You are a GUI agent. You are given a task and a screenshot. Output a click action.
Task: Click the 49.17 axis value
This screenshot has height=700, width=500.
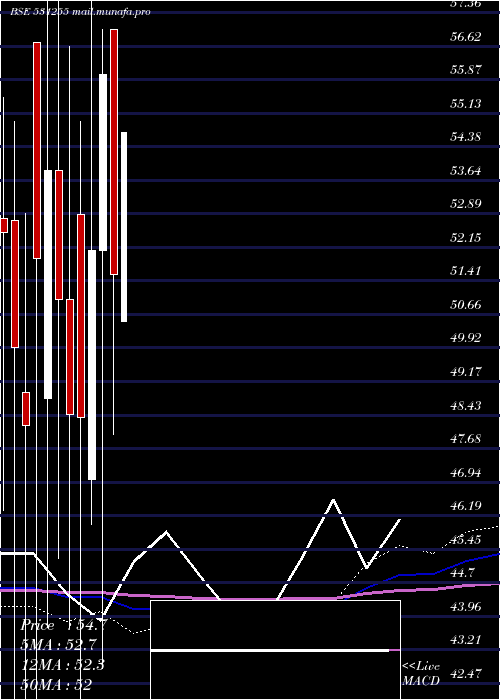pos(465,372)
